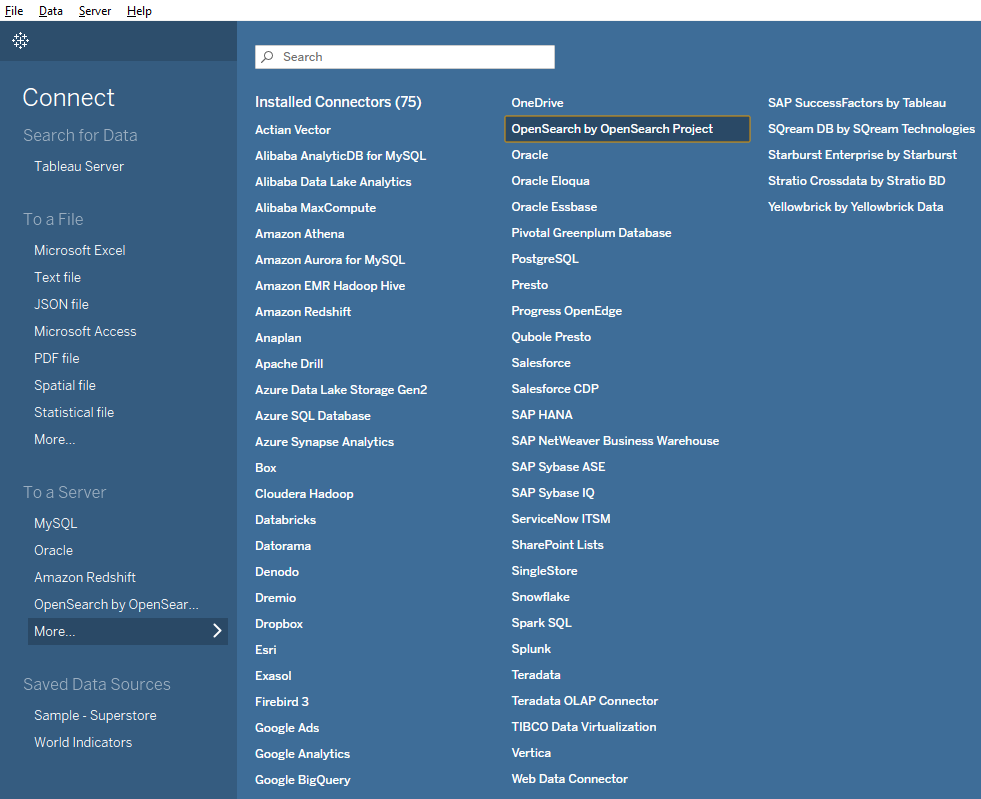Viewport: 981px width, 799px height.
Task: Select SAP HANA connector
Action: click(542, 415)
